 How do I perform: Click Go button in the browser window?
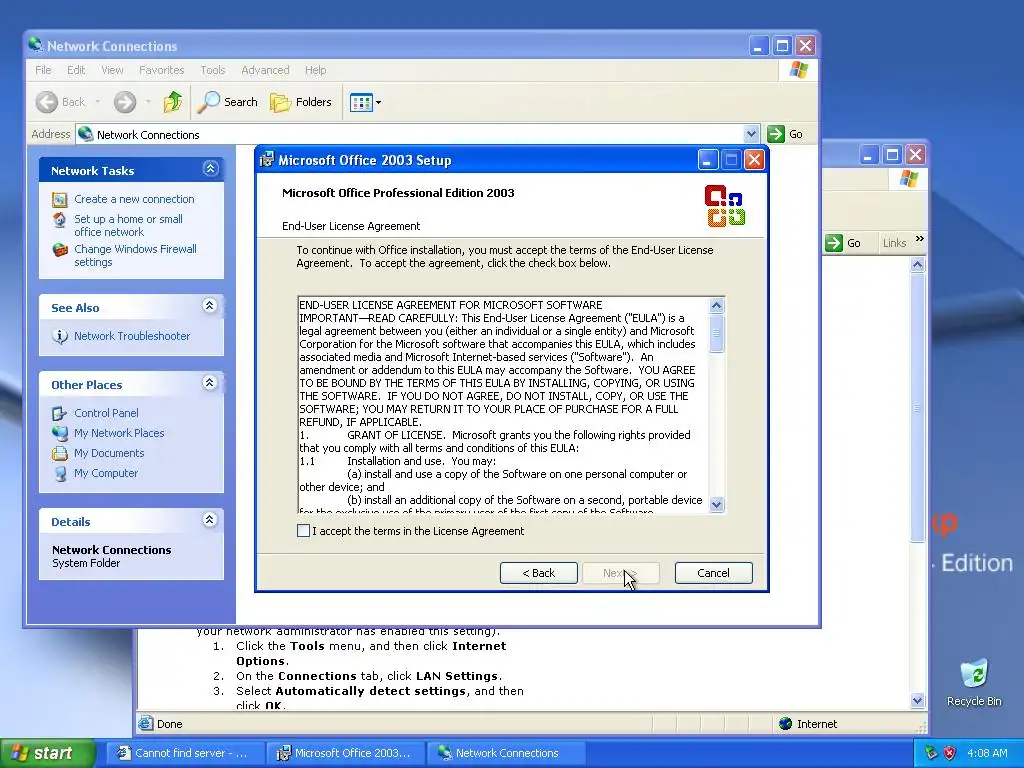point(843,243)
